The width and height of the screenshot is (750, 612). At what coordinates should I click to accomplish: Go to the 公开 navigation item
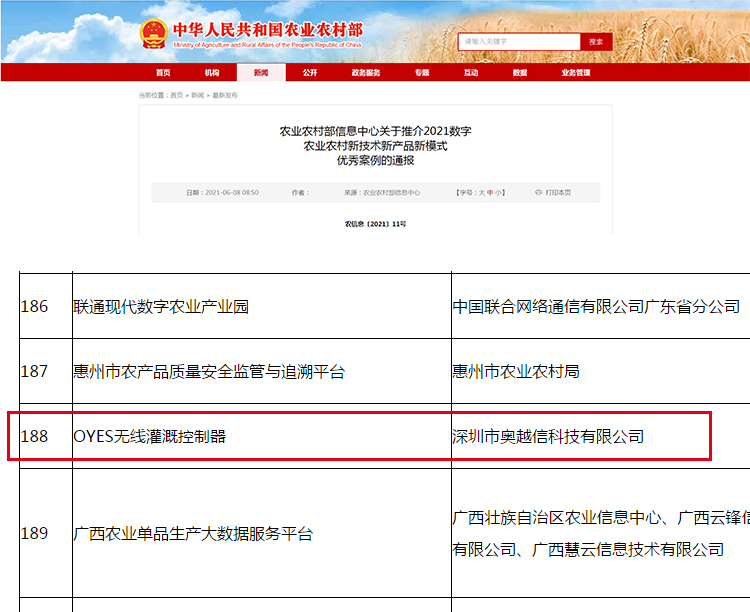(x=310, y=73)
